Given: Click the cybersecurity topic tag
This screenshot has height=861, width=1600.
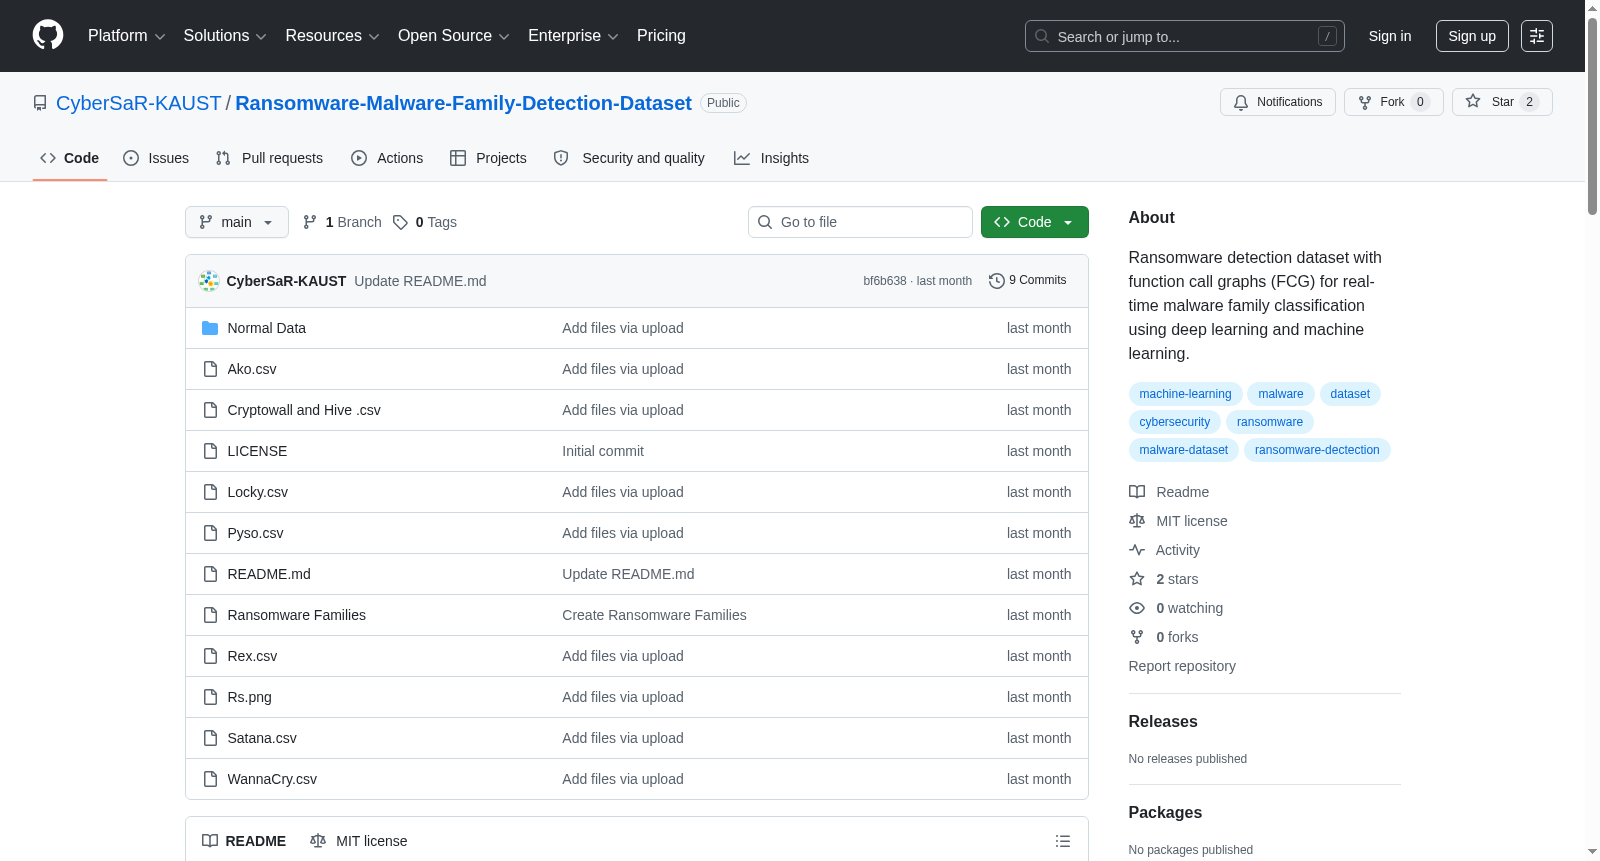Looking at the screenshot, I should (1174, 422).
